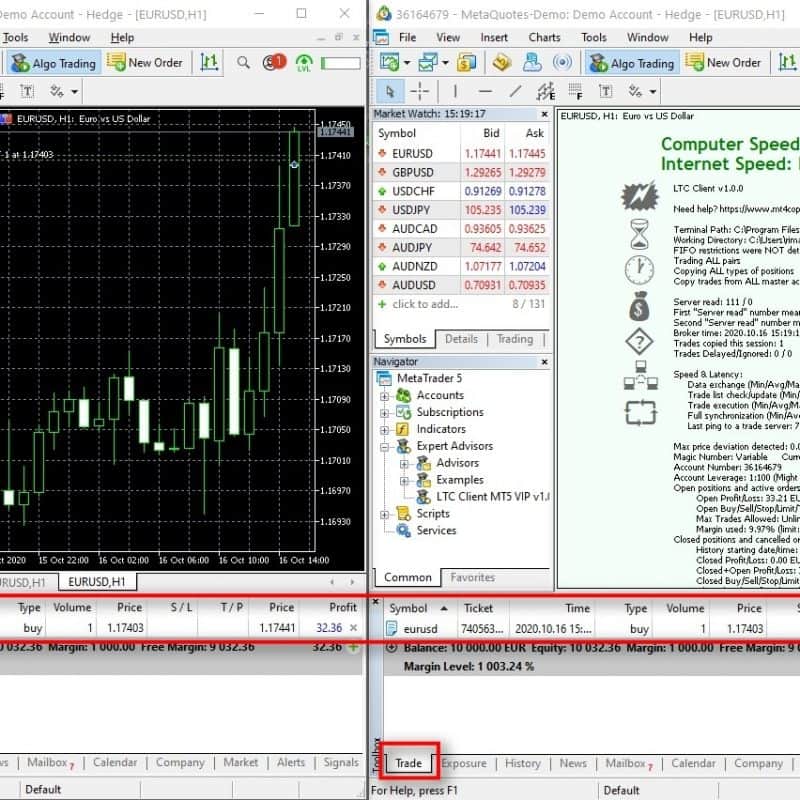Screen dimensions: 800x800
Task: Open New Order in the left window
Action: 145,63
